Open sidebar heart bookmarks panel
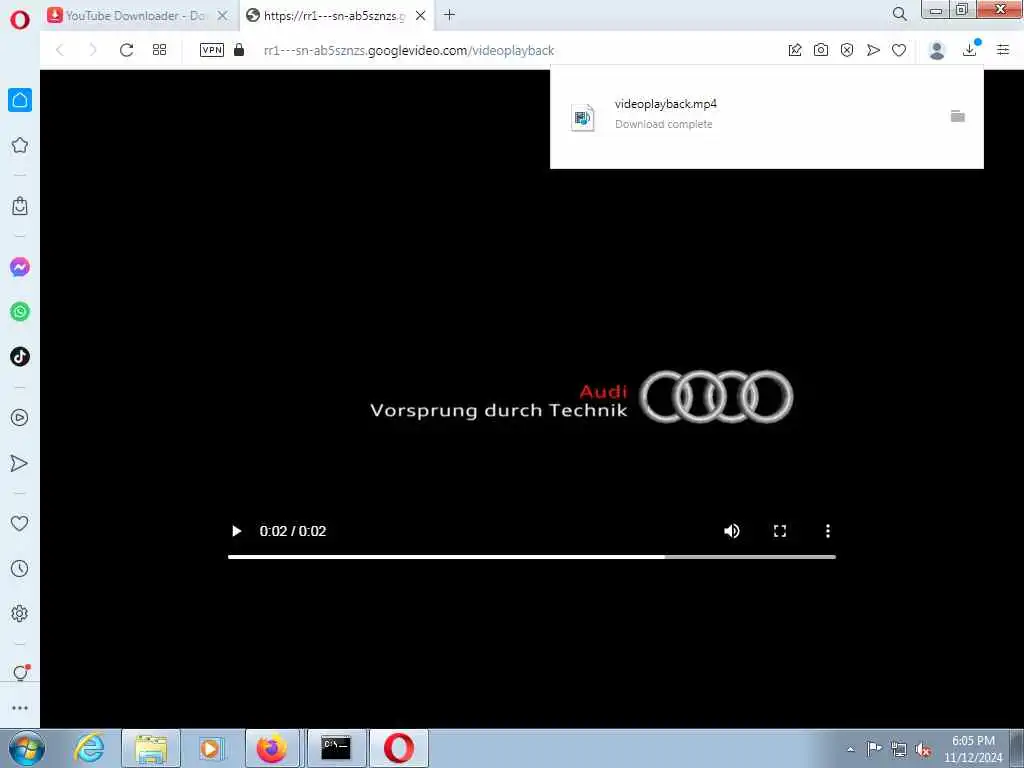Image resolution: width=1024 pixels, height=768 pixels. point(20,523)
